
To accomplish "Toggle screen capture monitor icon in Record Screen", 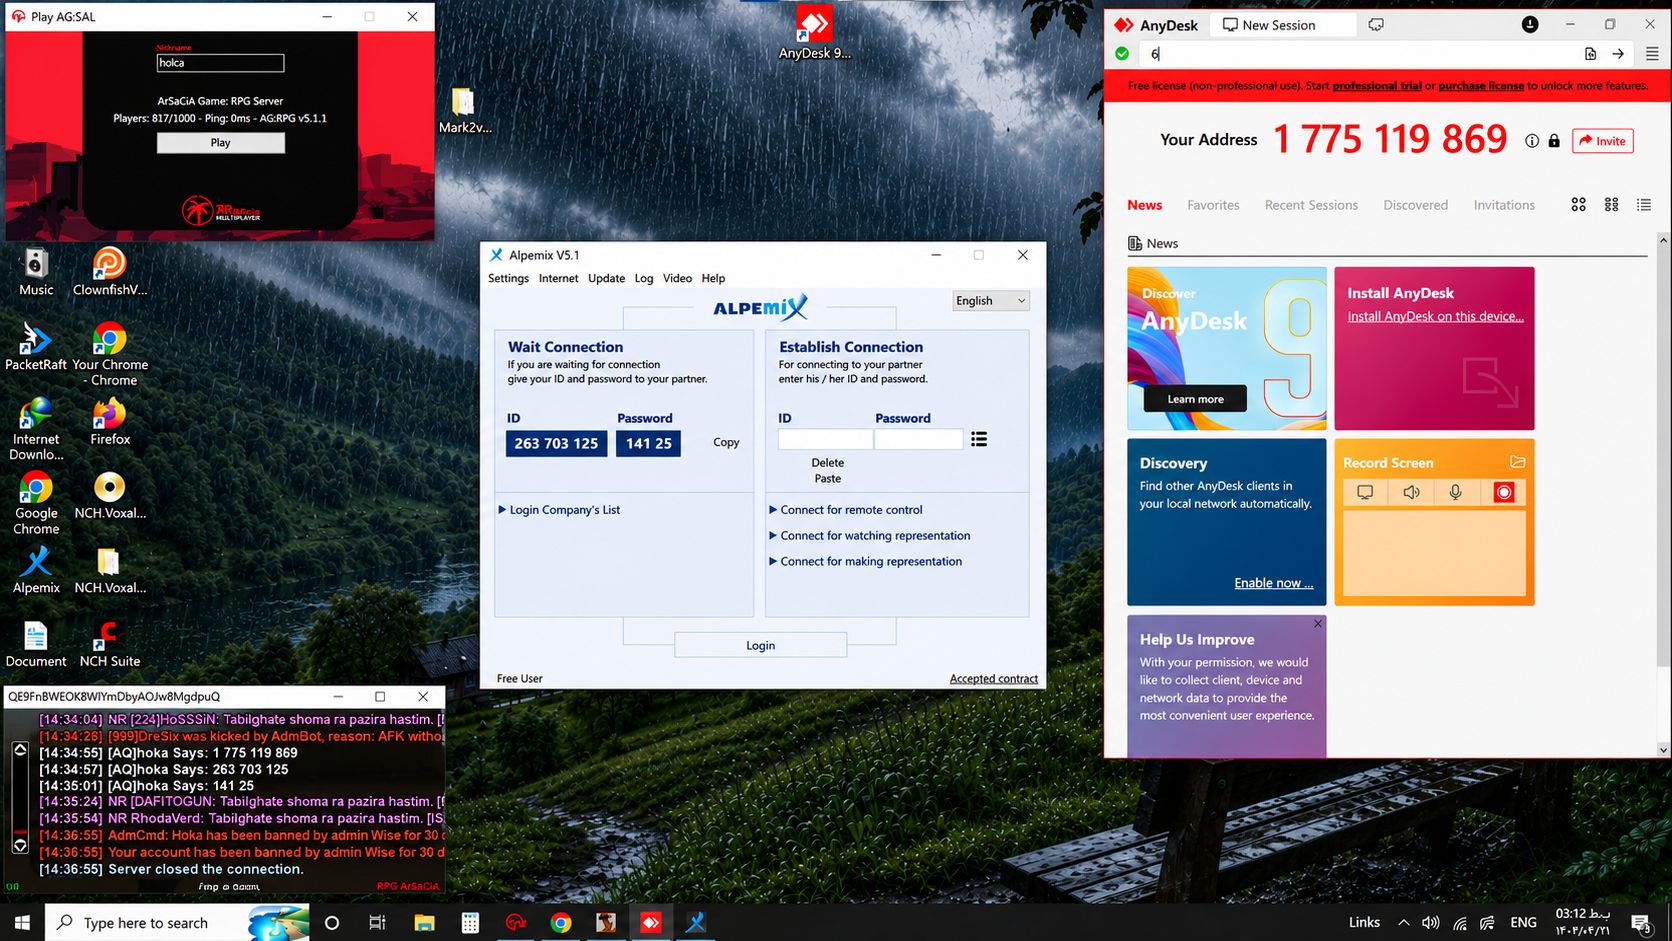I will (x=1365, y=492).
